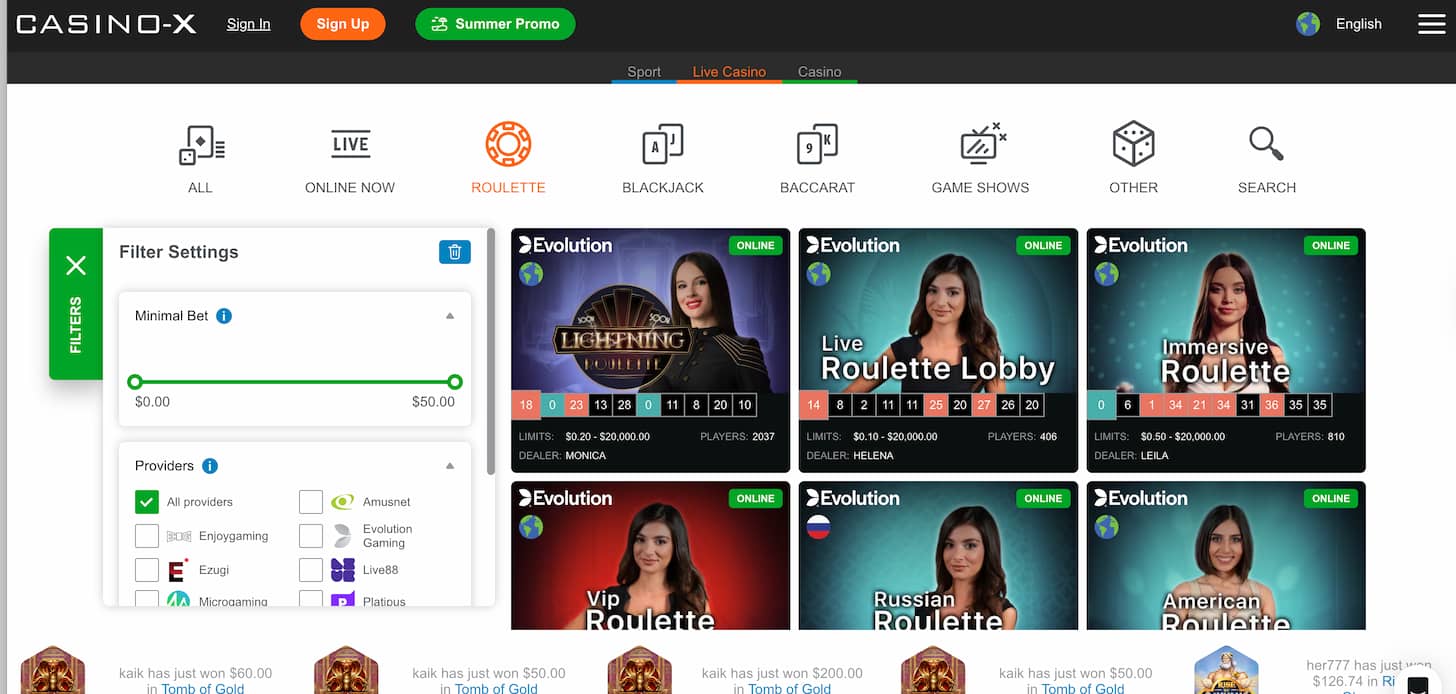
Task: Open the ALL games category icon
Action: click(x=201, y=145)
